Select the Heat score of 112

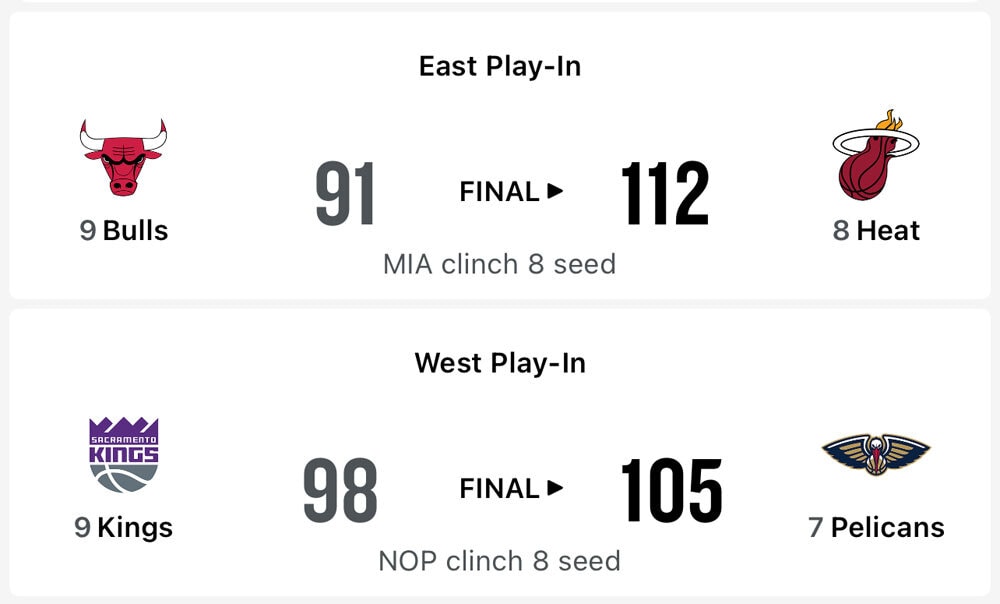tap(665, 194)
